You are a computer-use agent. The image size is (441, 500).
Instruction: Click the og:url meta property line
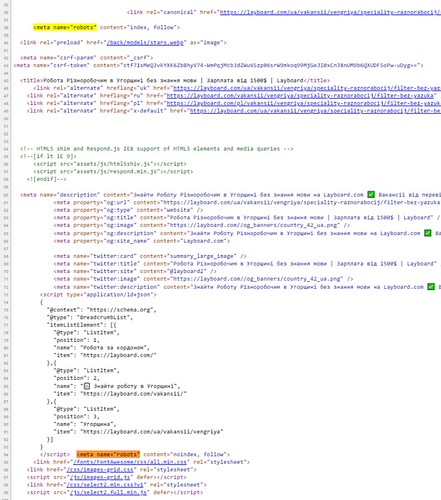point(247,202)
